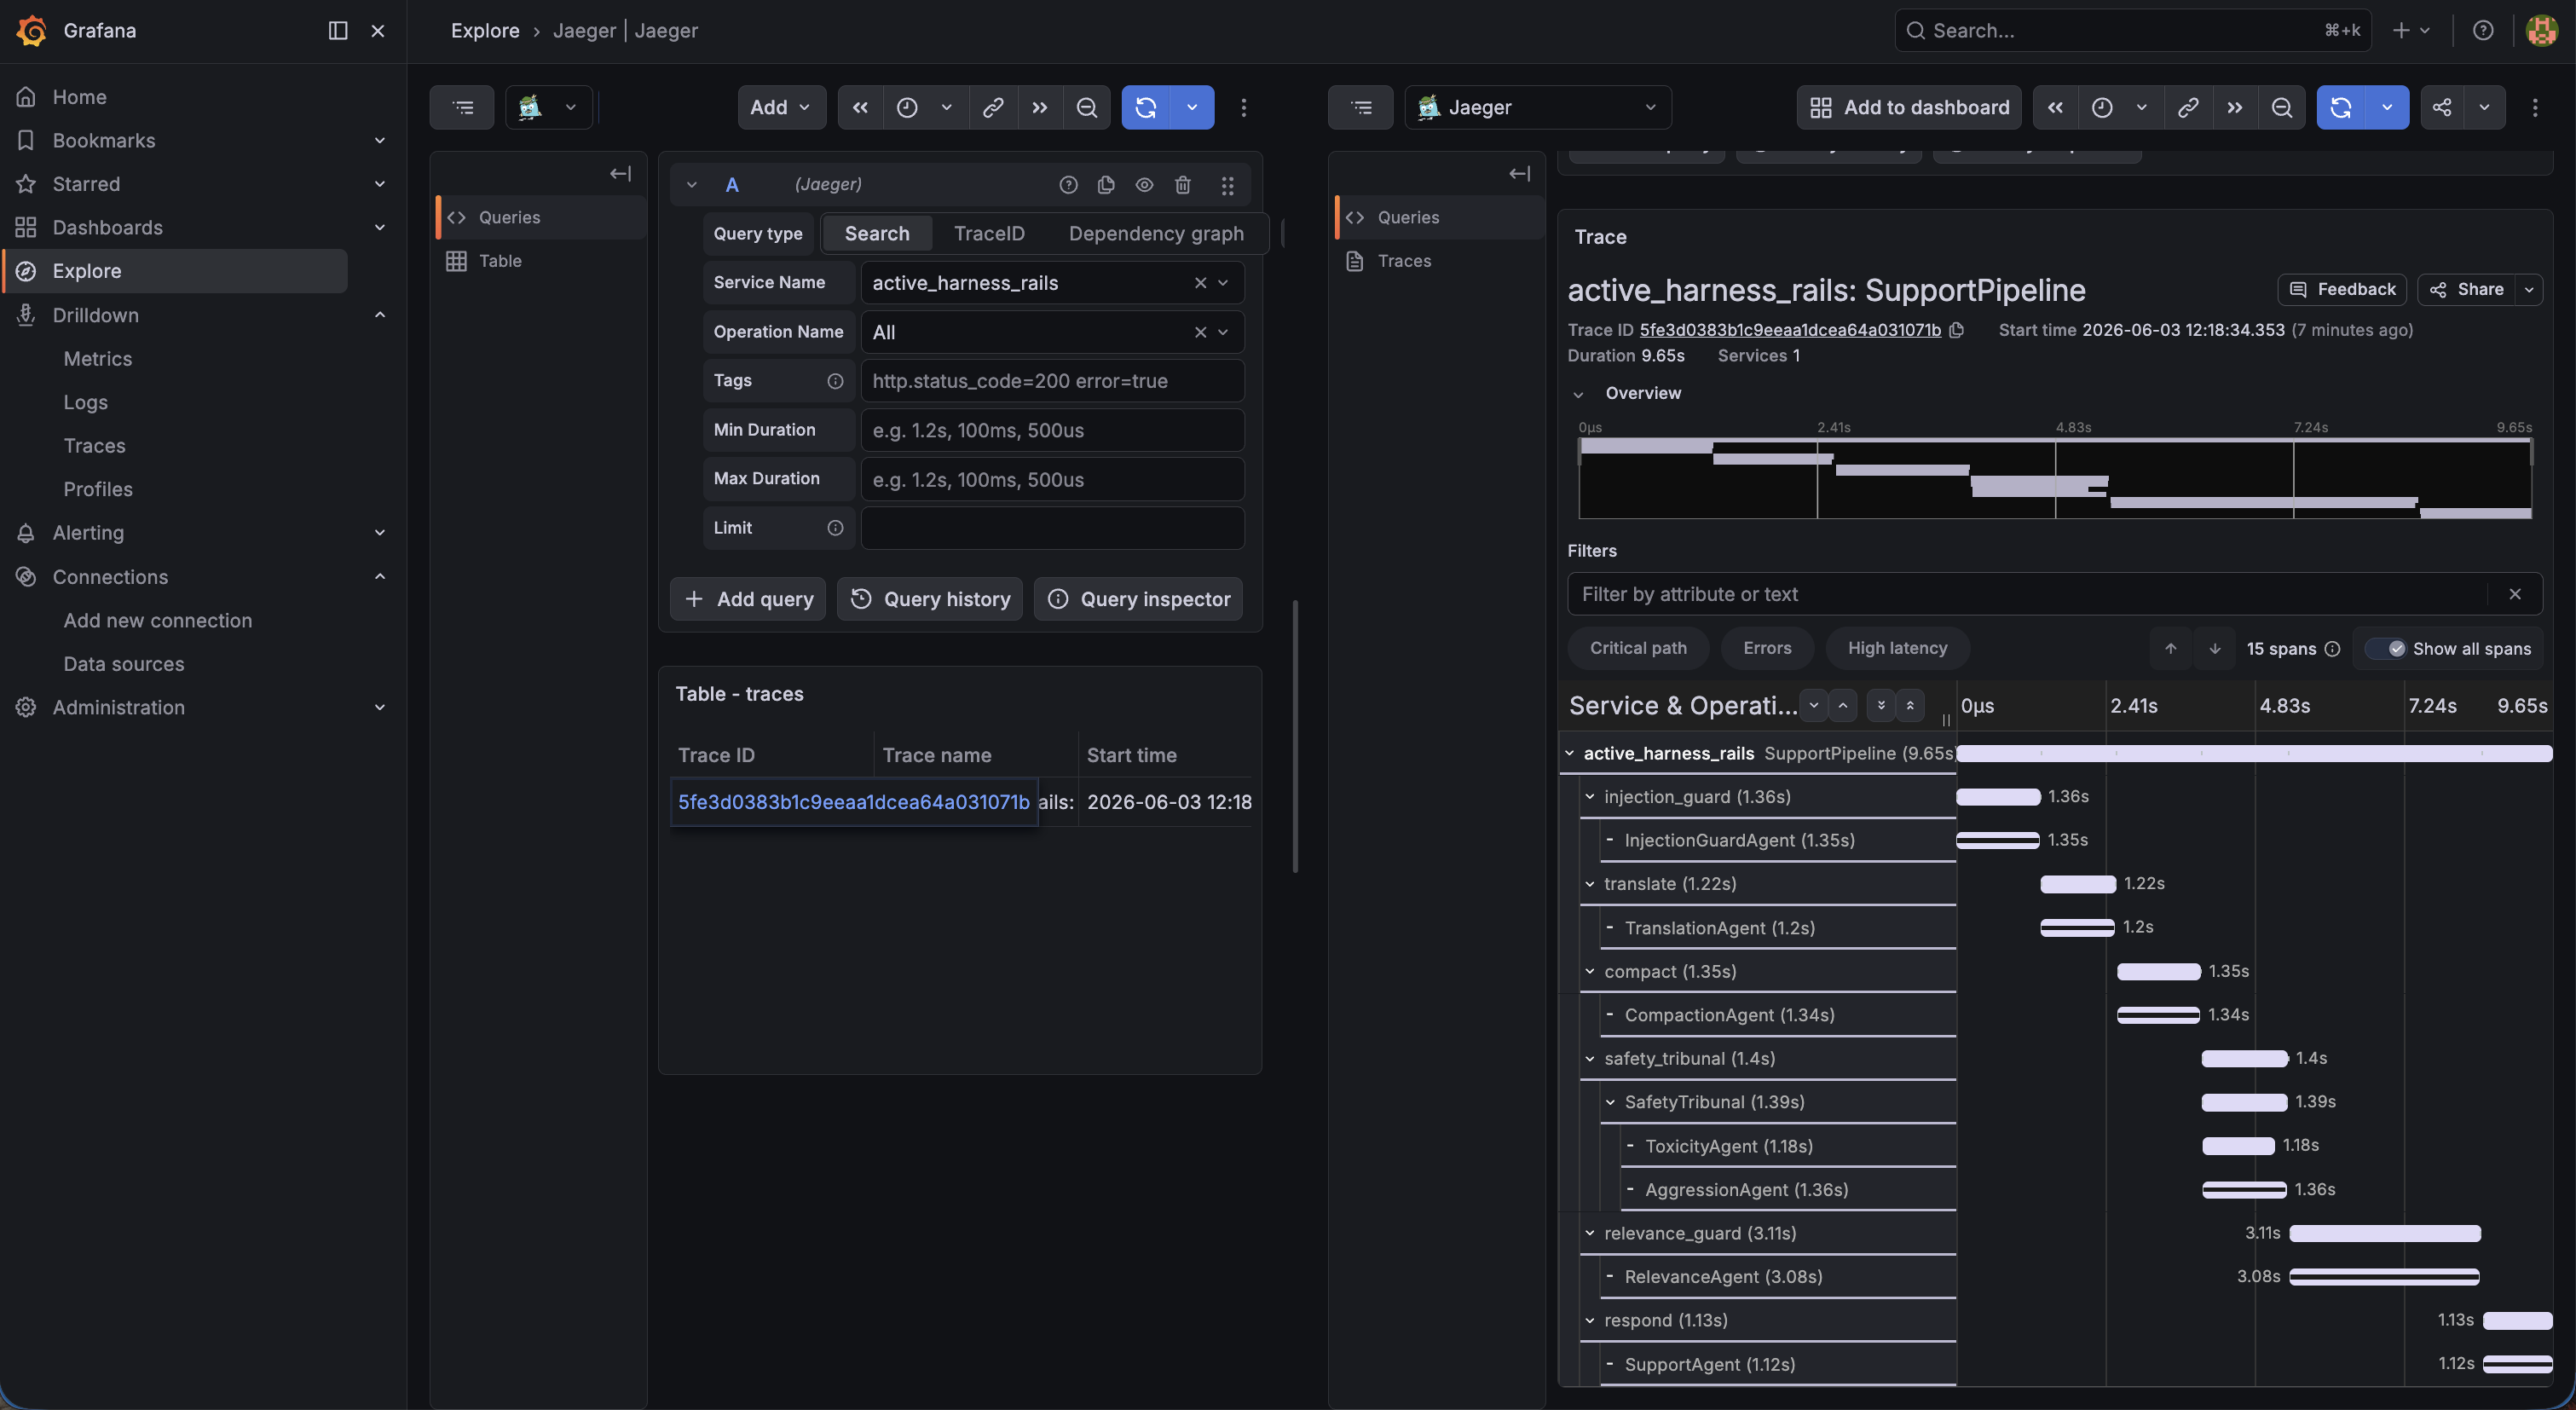Screen dimensions: 2576x1410
Task: Collapse left pane outline sidebar
Action: 620,174
